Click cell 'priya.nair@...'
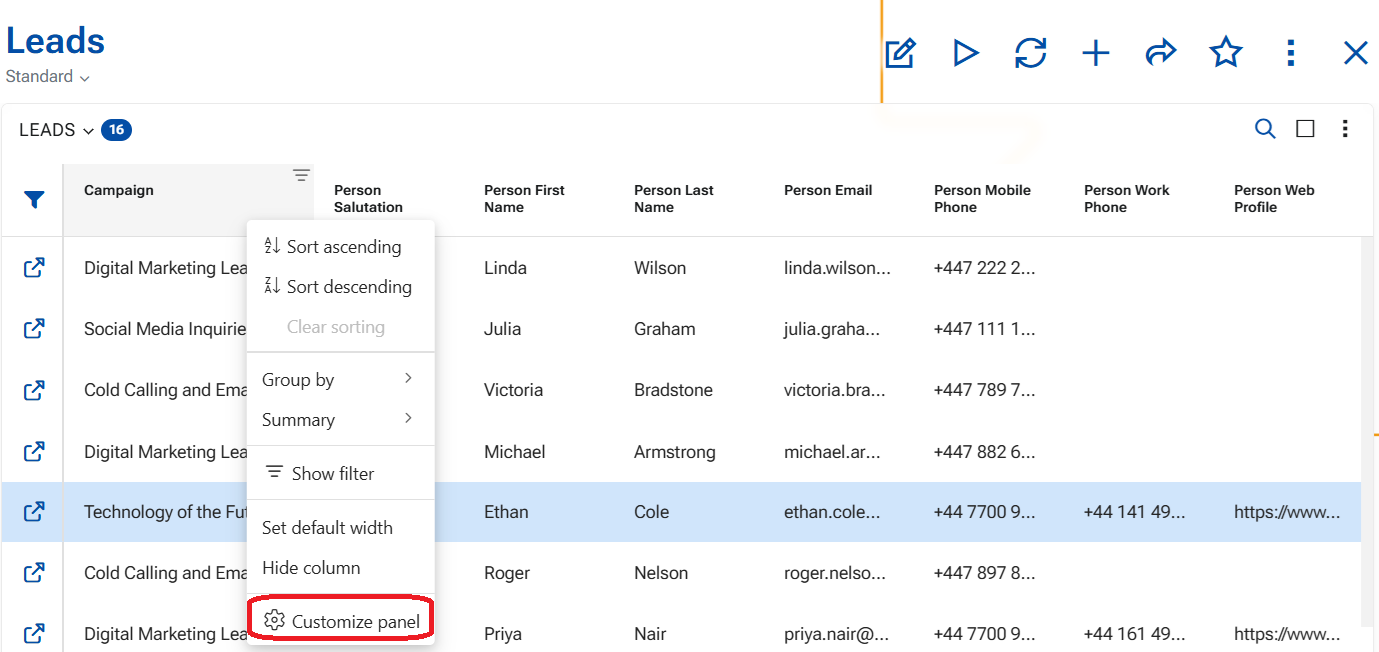1379x652 pixels. tap(837, 634)
